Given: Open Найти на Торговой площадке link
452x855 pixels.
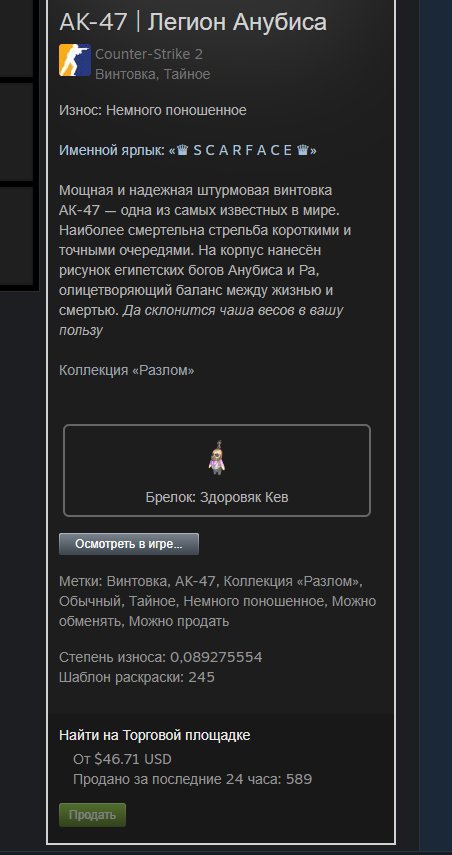Looking at the screenshot, I should pyautogui.click(x=155, y=735).
